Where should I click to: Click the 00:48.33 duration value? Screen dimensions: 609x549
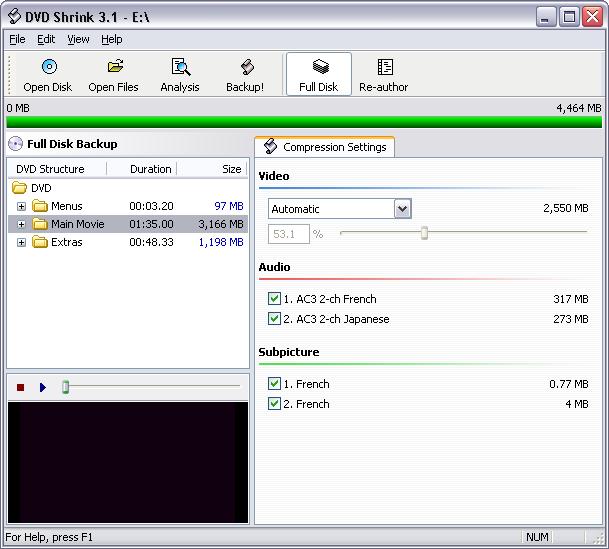point(151,242)
